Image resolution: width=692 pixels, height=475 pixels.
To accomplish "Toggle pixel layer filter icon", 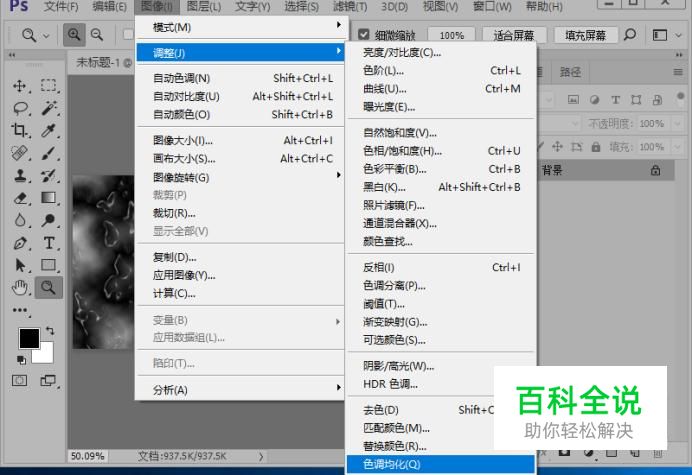I will tap(573, 100).
